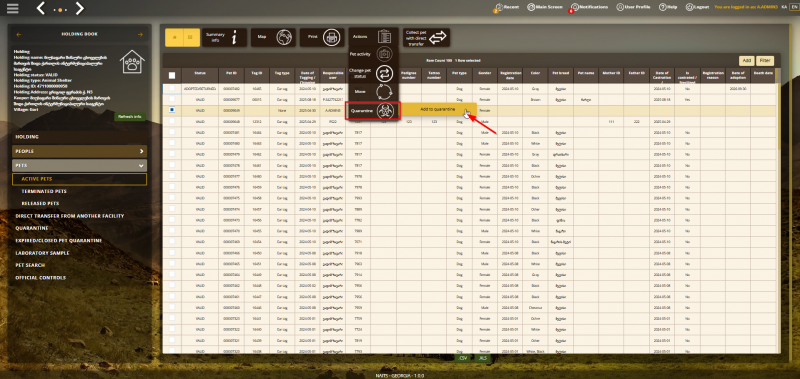Viewport: 800px width, 379px height.
Task: Open Official Controls
Action: point(40,277)
